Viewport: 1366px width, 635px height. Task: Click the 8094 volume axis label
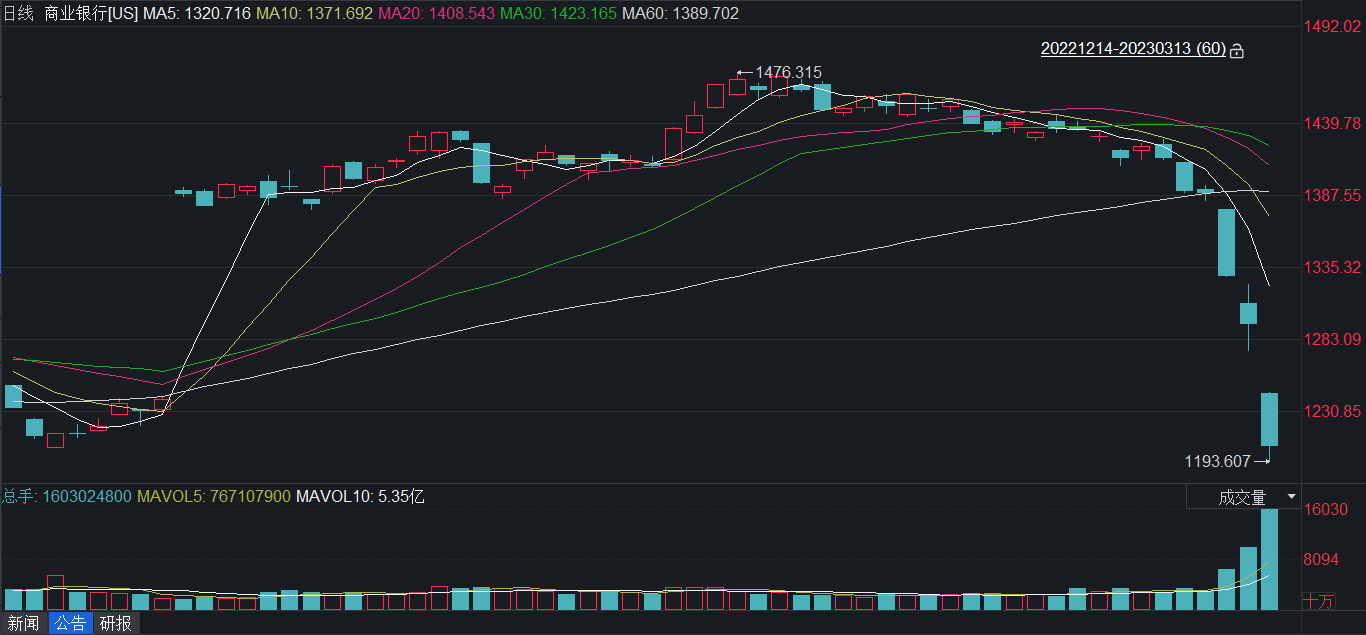pyautogui.click(x=1322, y=559)
